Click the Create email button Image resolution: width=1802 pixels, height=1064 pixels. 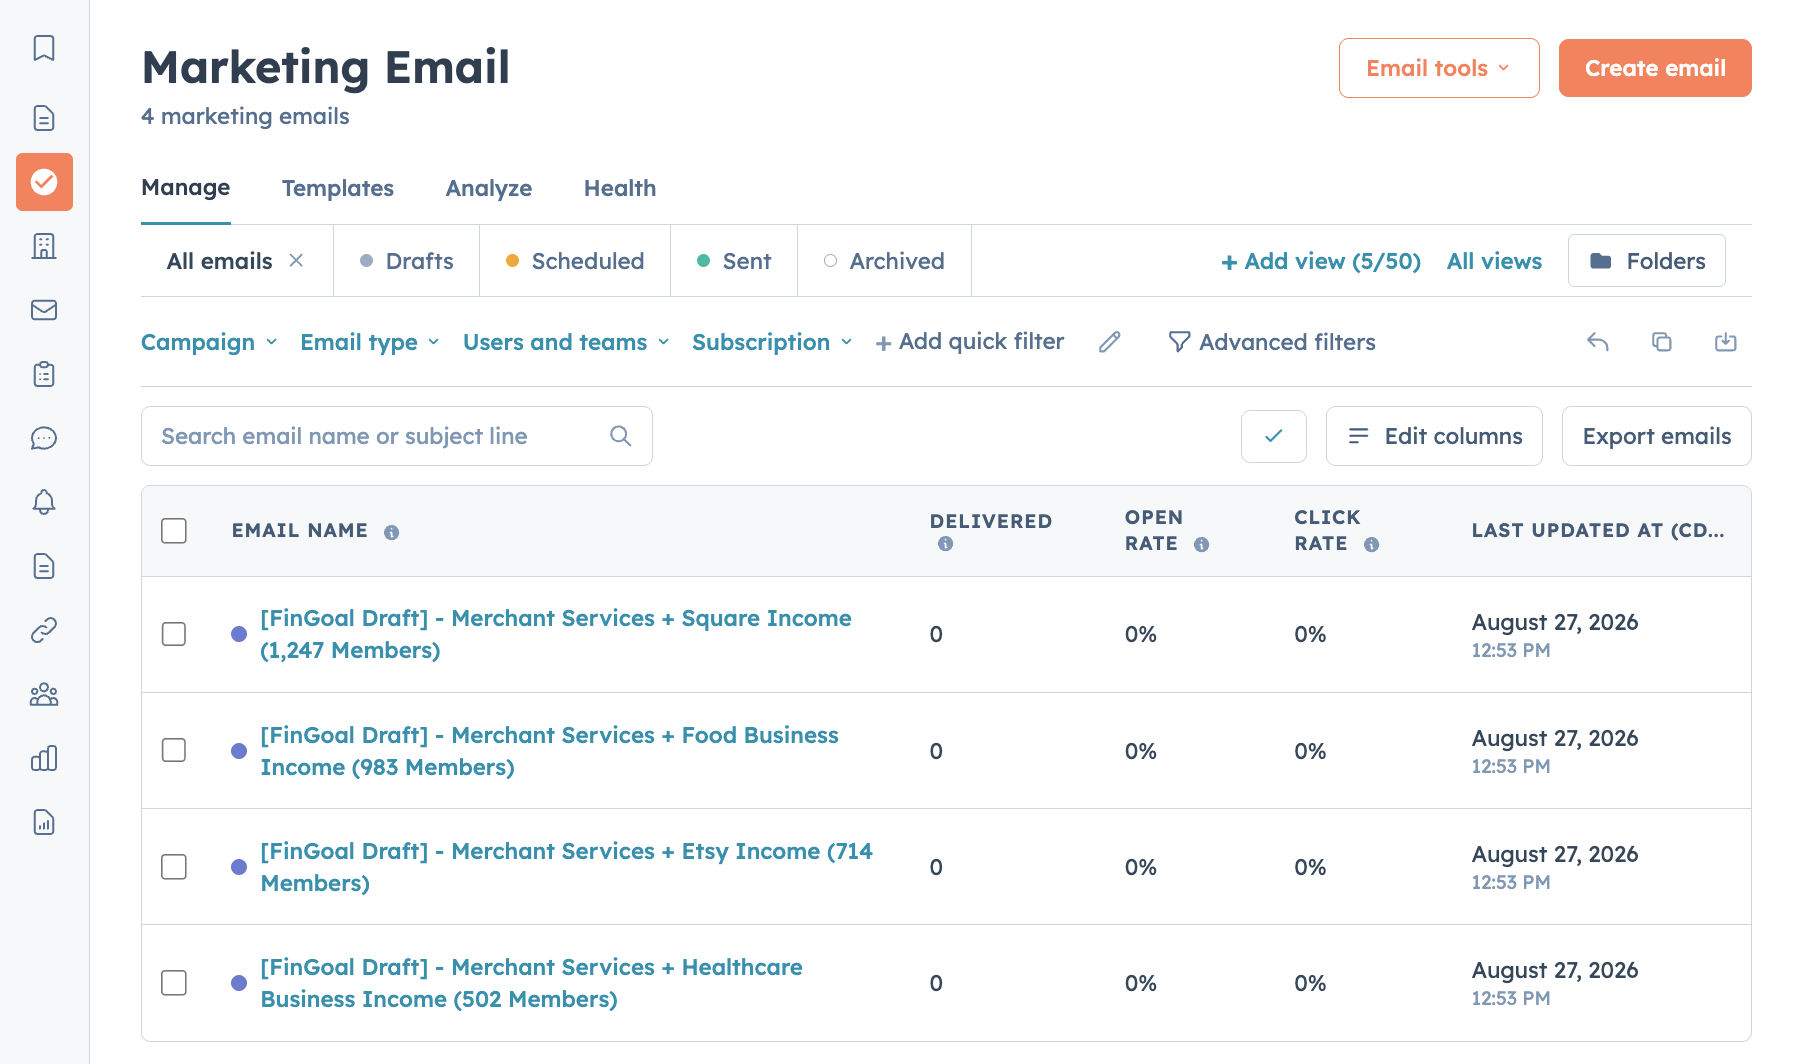coord(1655,68)
